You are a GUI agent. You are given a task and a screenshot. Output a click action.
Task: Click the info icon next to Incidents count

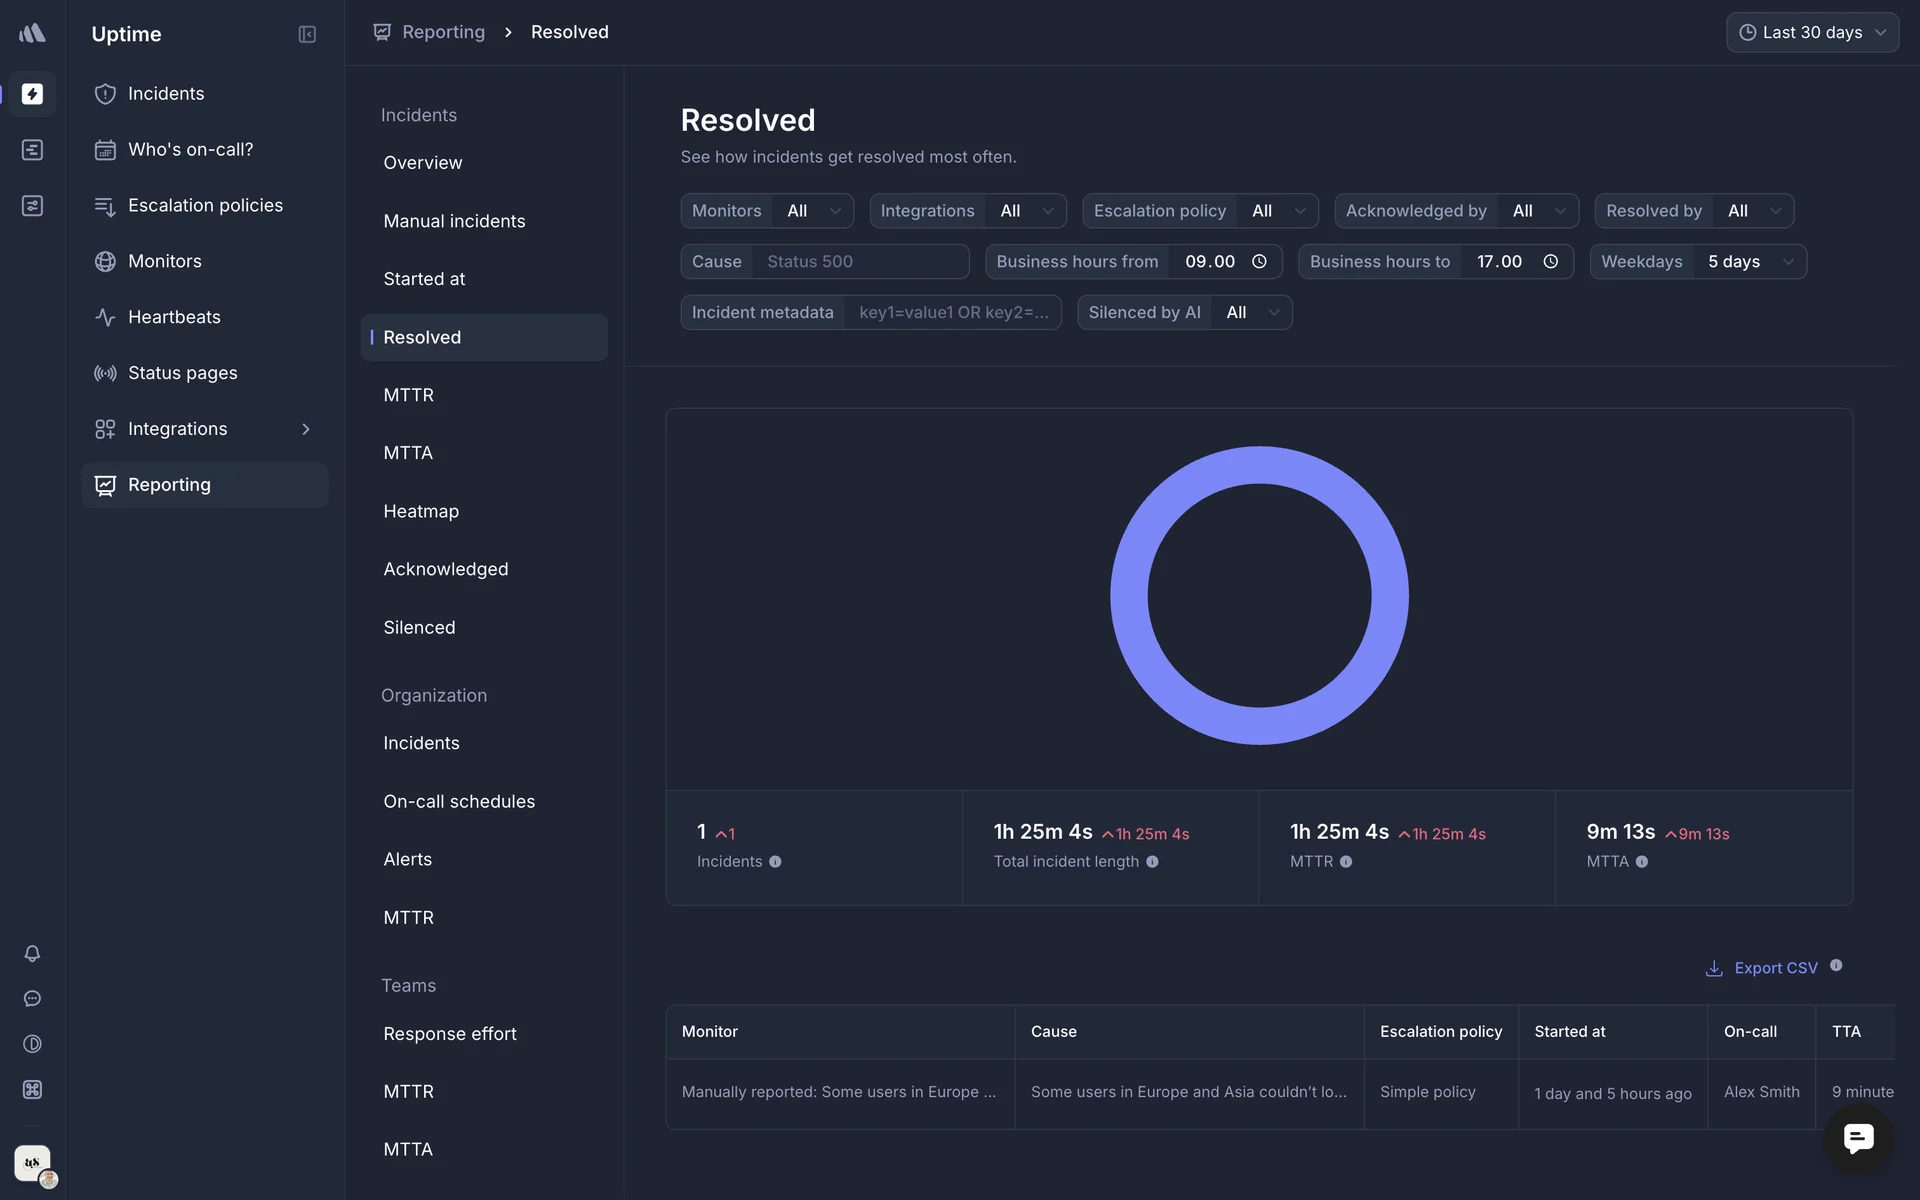coord(775,862)
